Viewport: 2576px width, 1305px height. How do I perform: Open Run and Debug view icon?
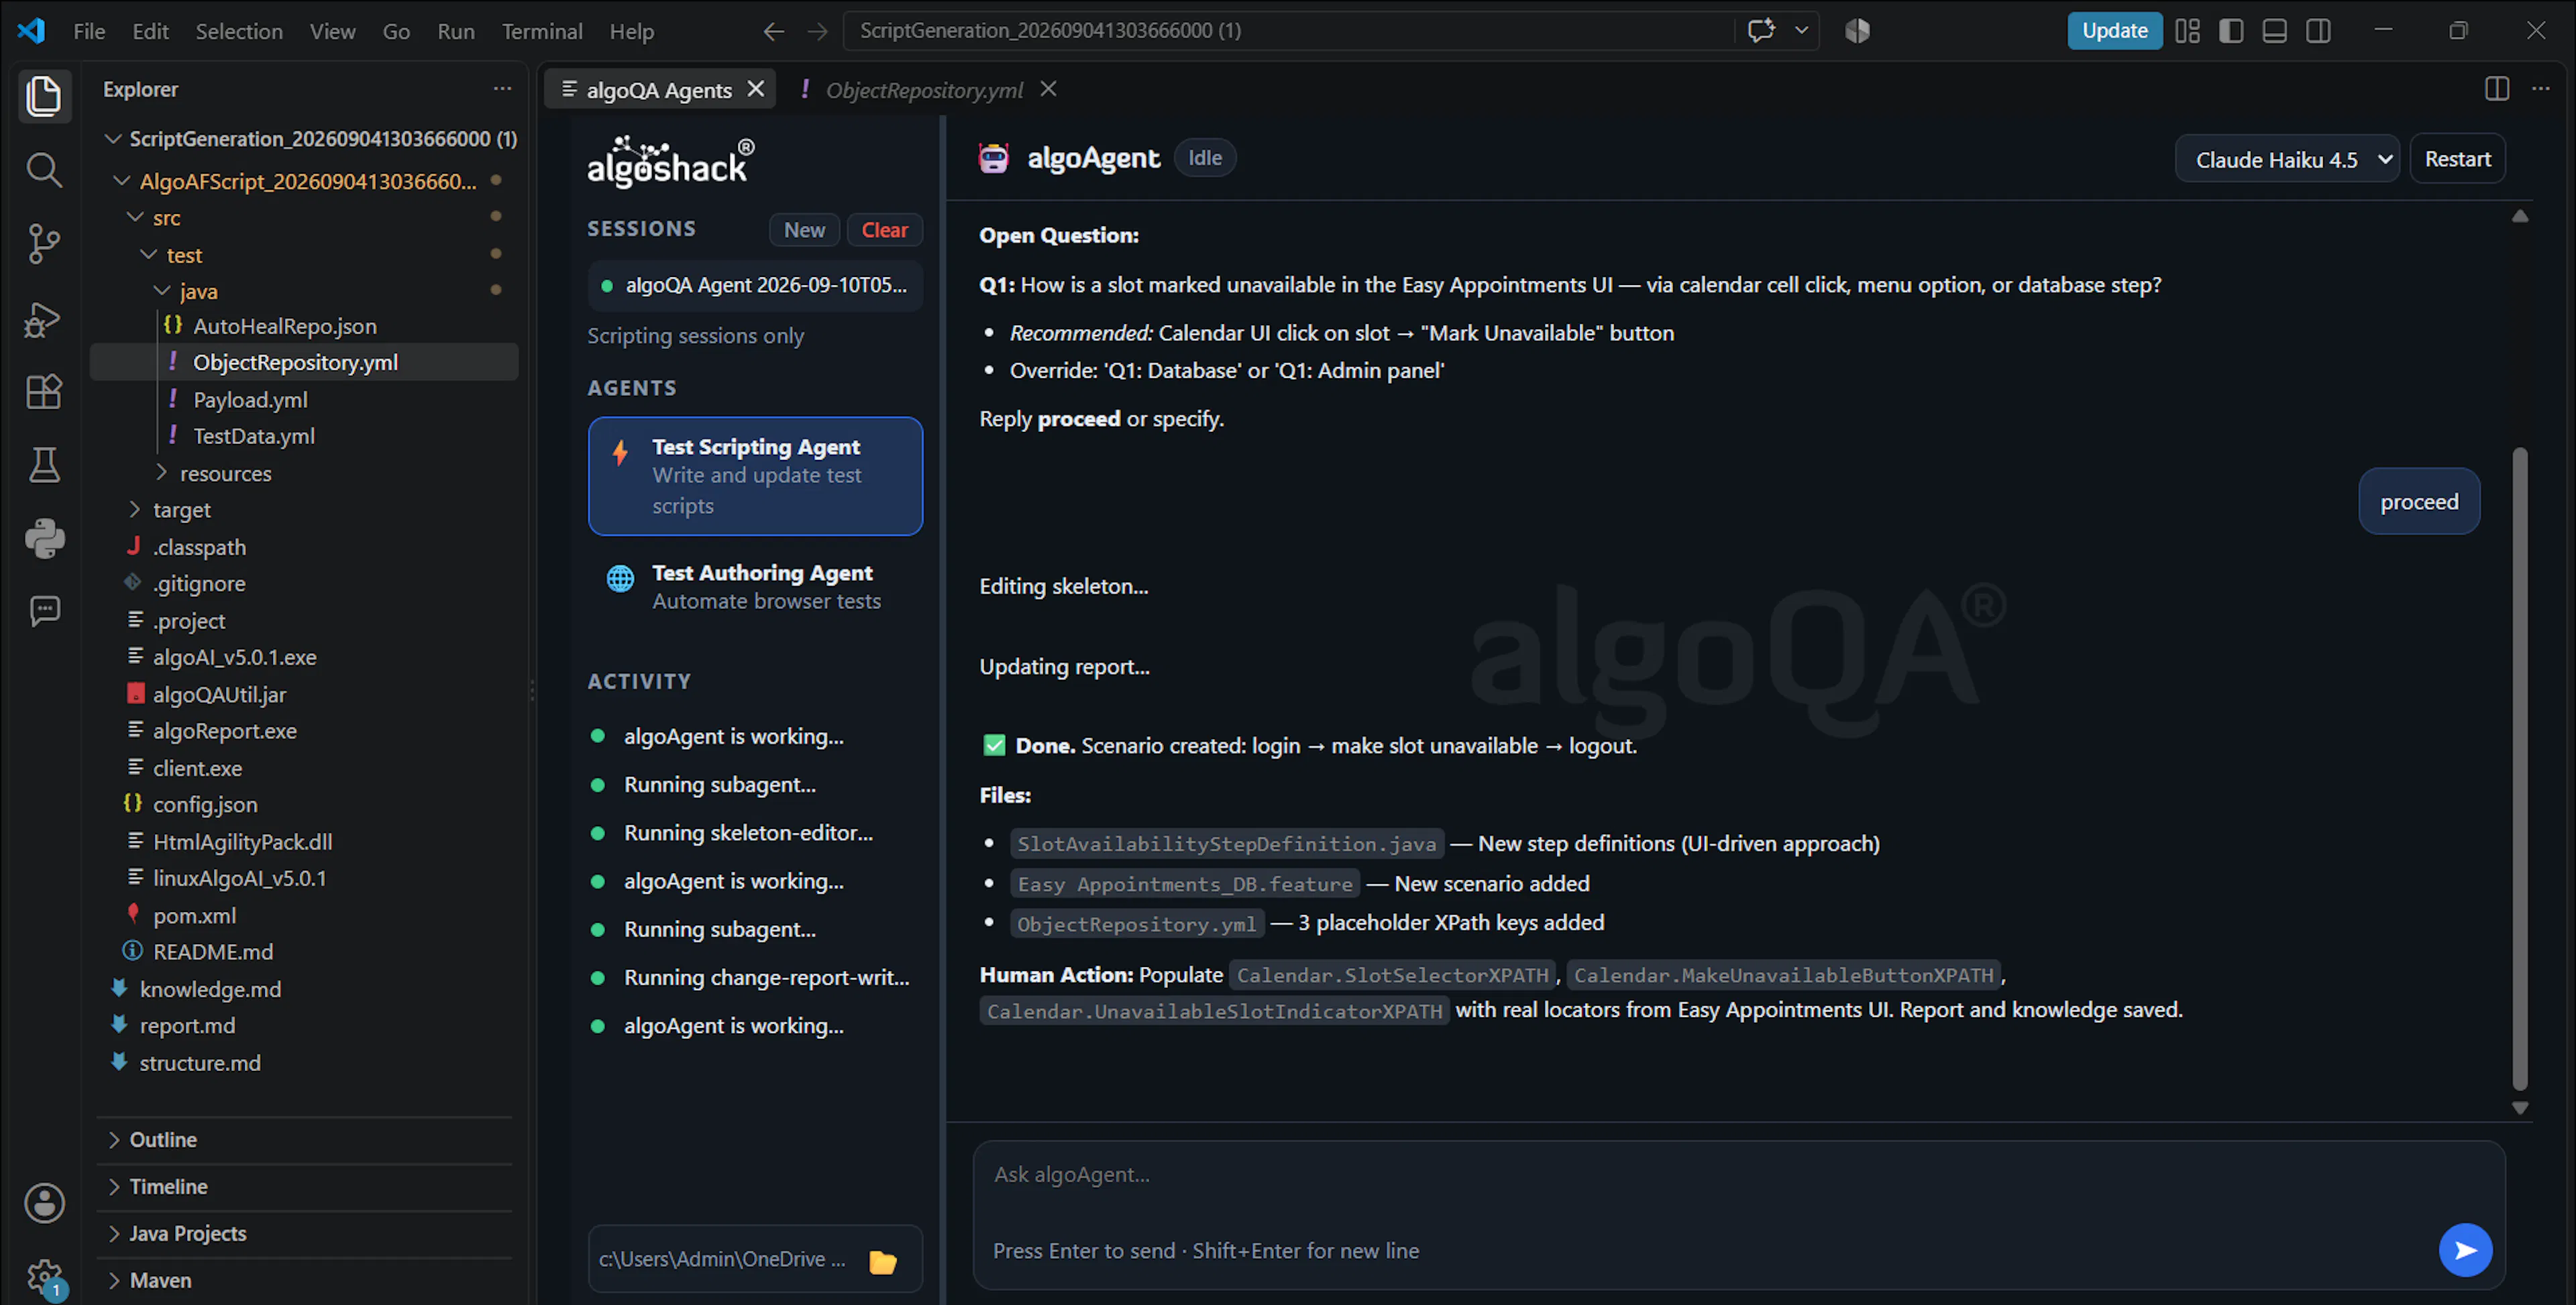[x=43, y=319]
